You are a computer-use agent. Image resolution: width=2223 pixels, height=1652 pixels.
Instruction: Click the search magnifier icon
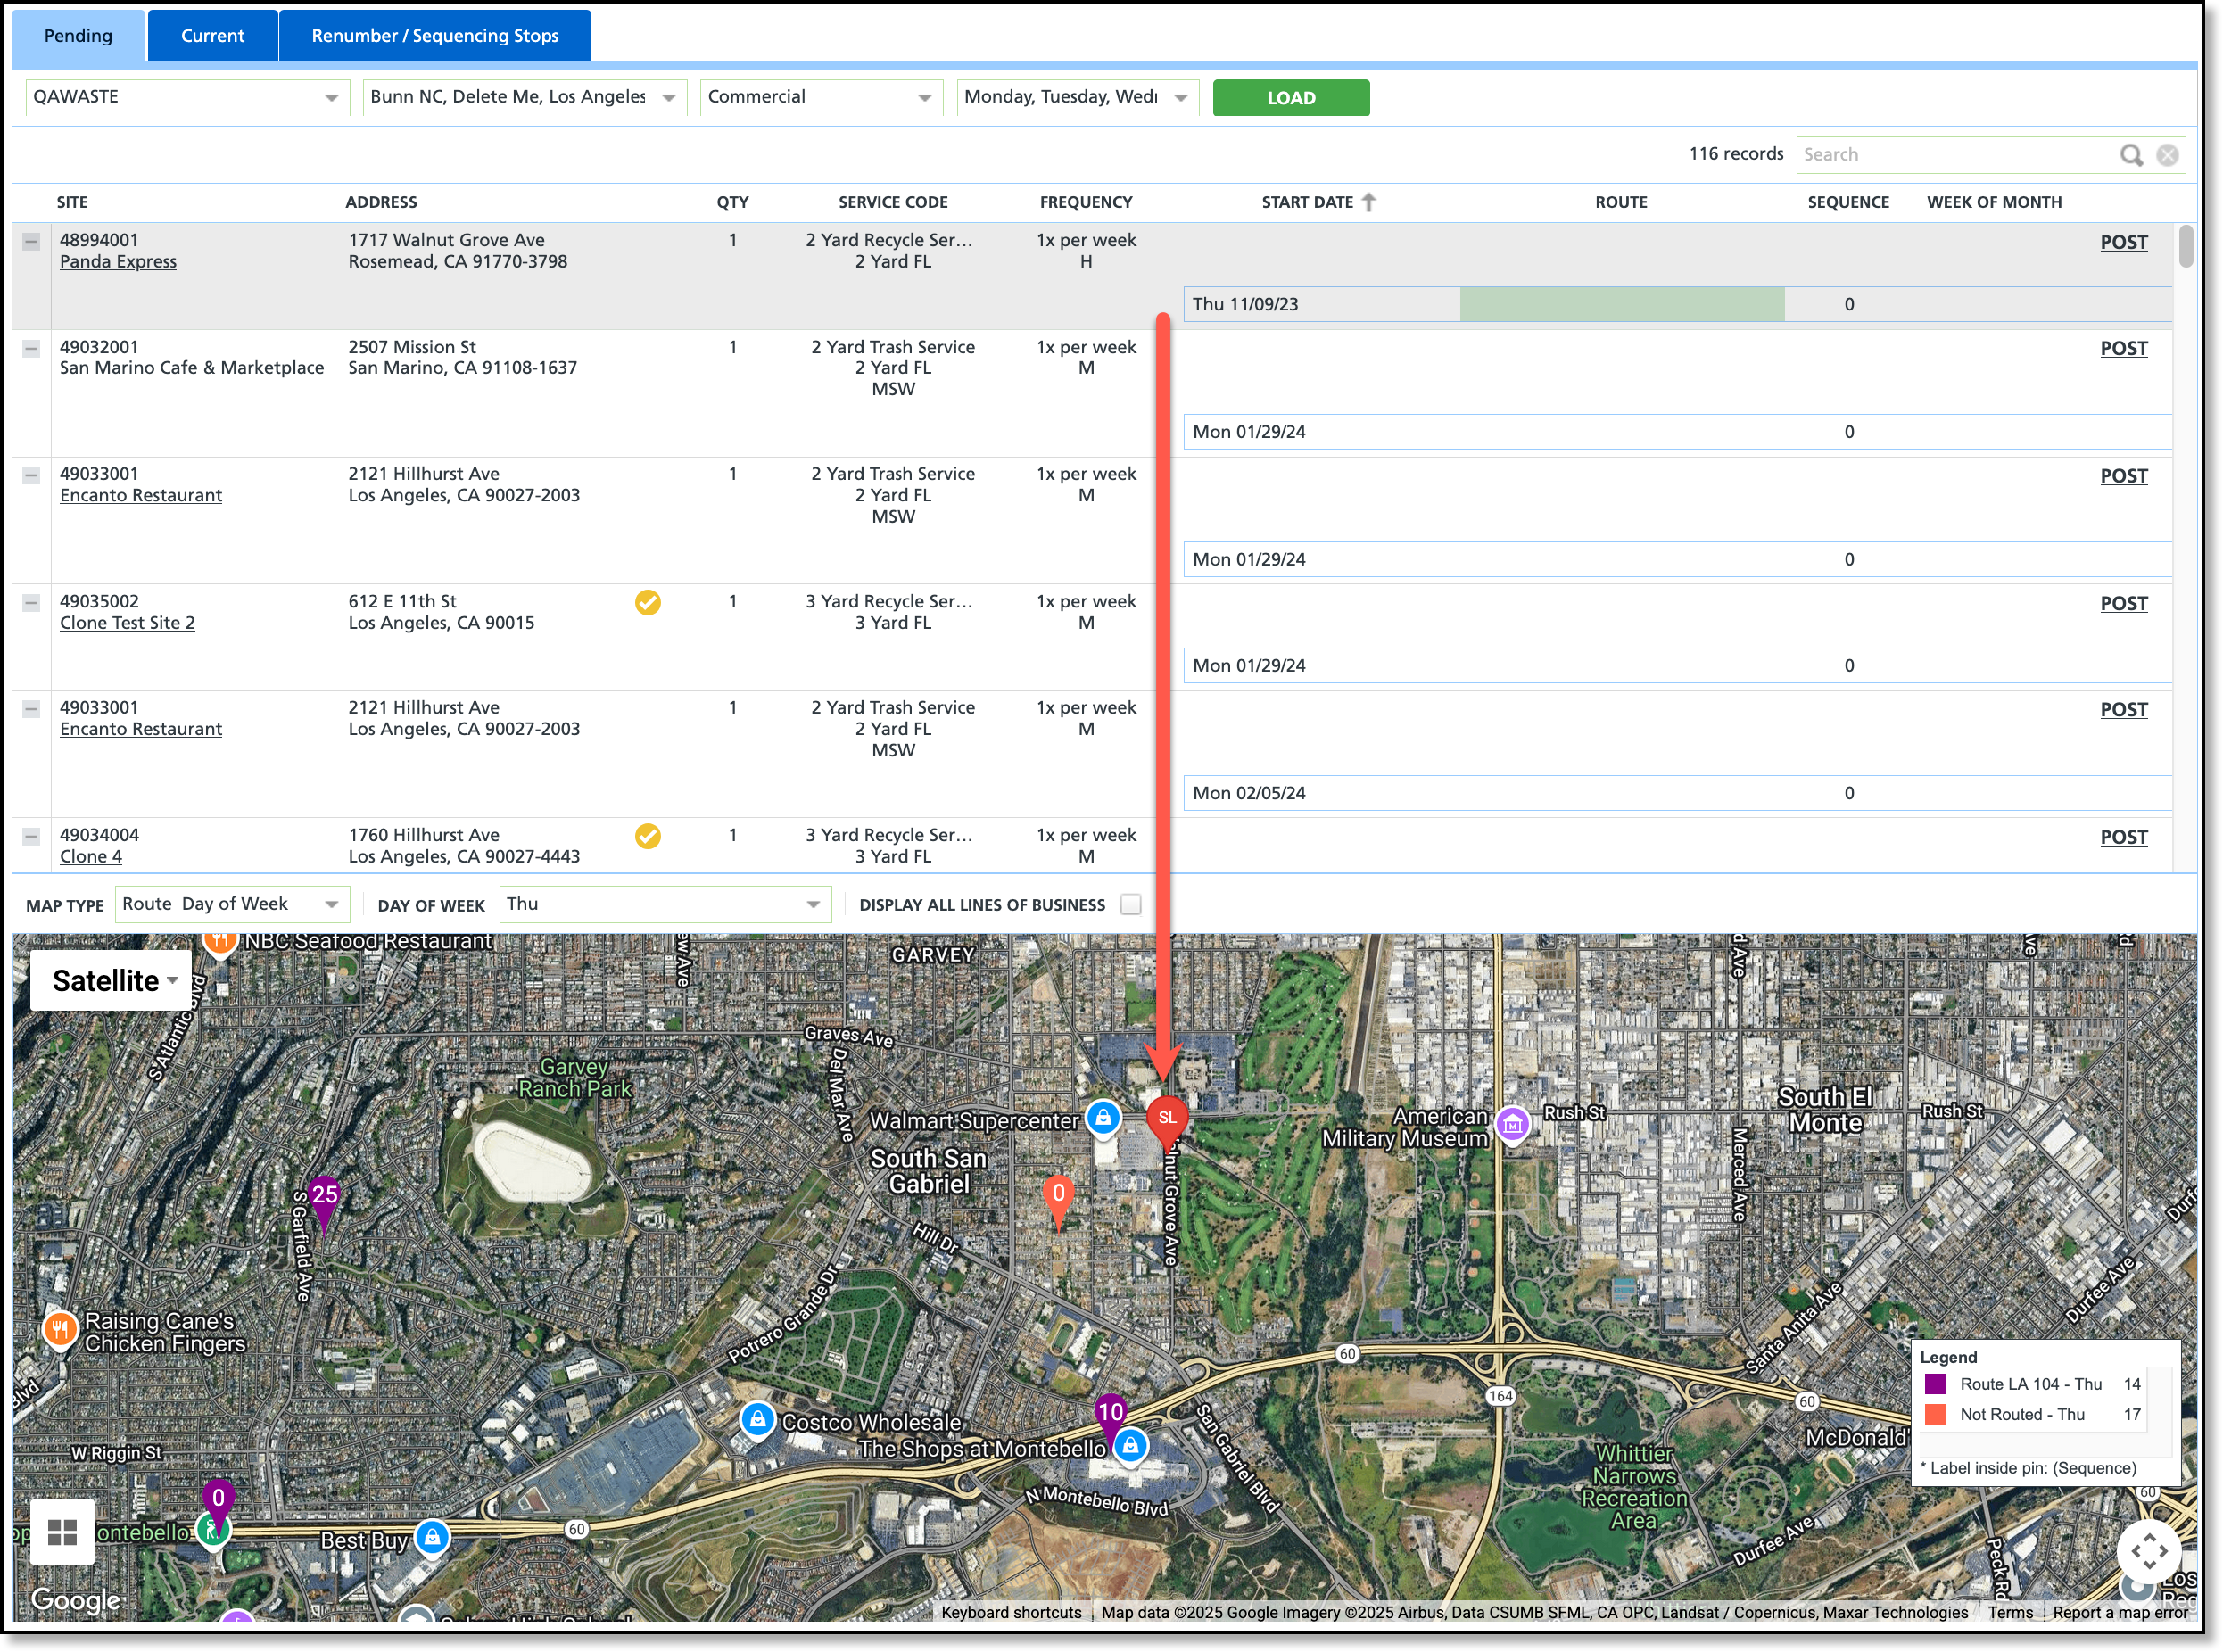point(2131,155)
